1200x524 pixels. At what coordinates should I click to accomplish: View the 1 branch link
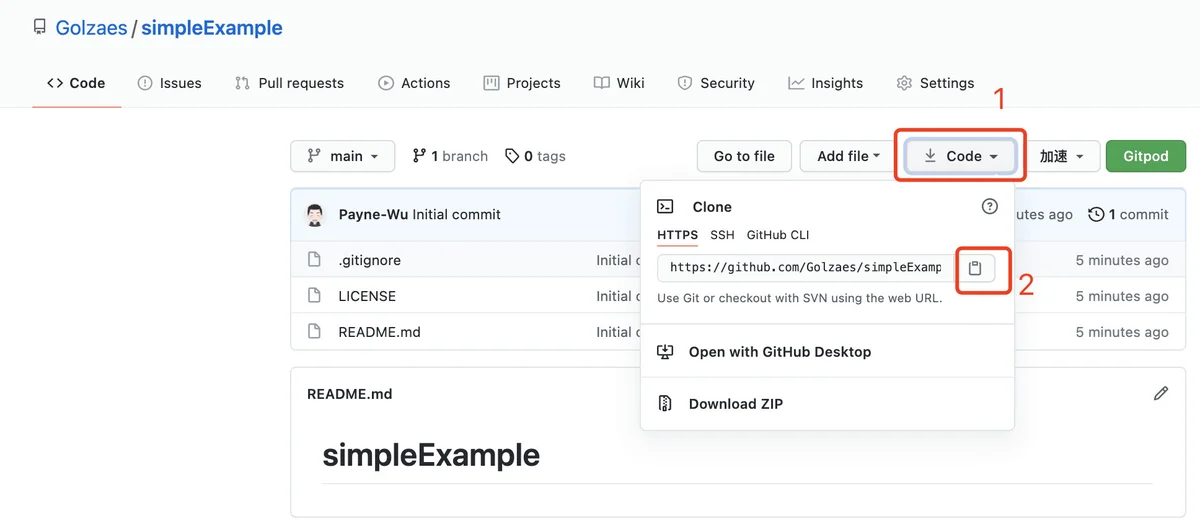pos(450,156)
